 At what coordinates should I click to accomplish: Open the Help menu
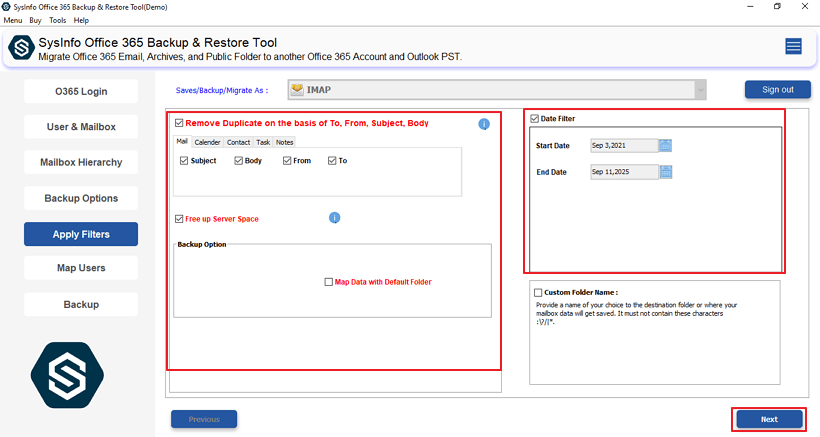tap(81, 20)
